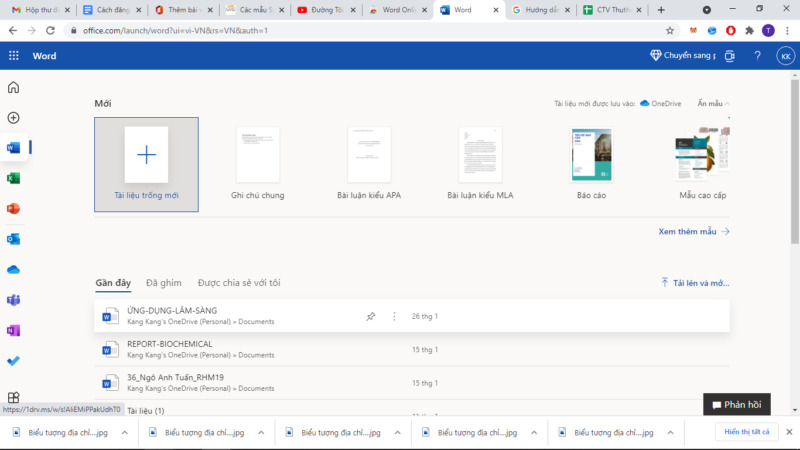The image size is (800, 450).
Task: Choose the Bài luận kiểu MLA template
Action: tap(480, 164)
